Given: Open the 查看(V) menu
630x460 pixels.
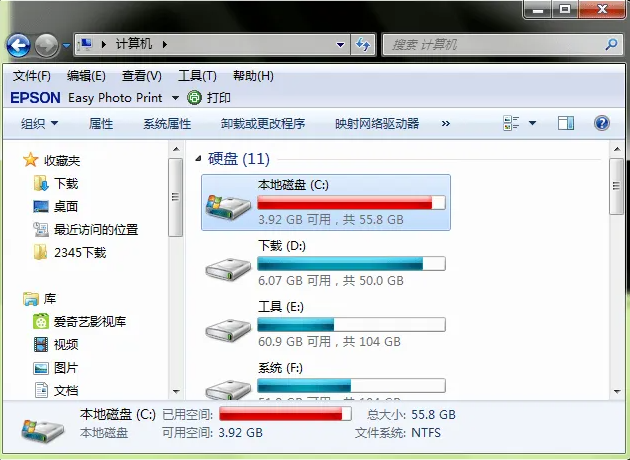Looking at the screenshot, I should click(141, 76).
